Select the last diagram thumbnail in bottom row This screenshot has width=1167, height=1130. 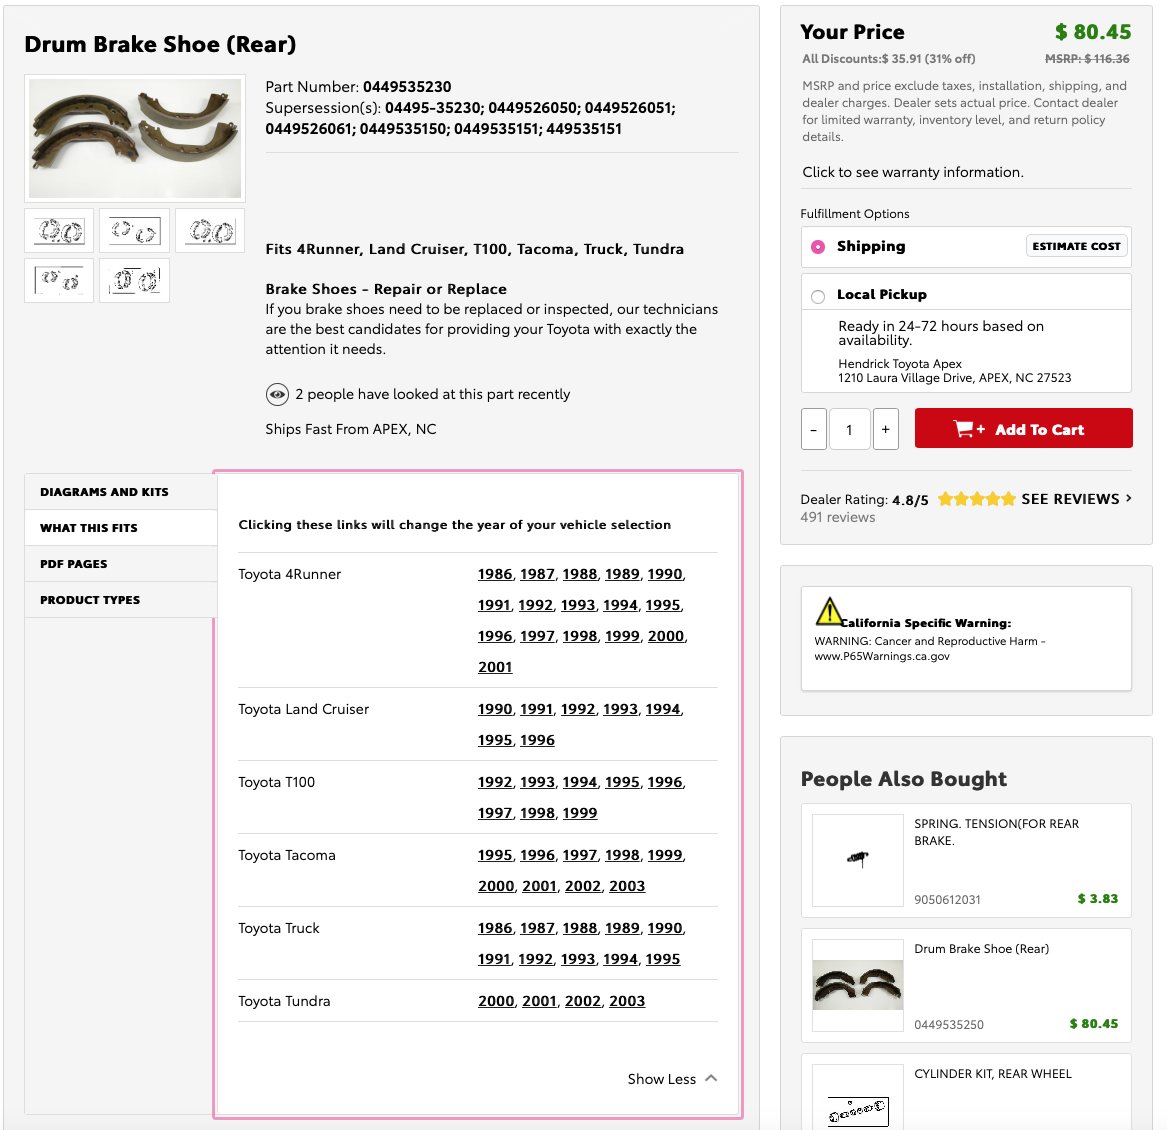pyautogui.click(x=135, y=281)
